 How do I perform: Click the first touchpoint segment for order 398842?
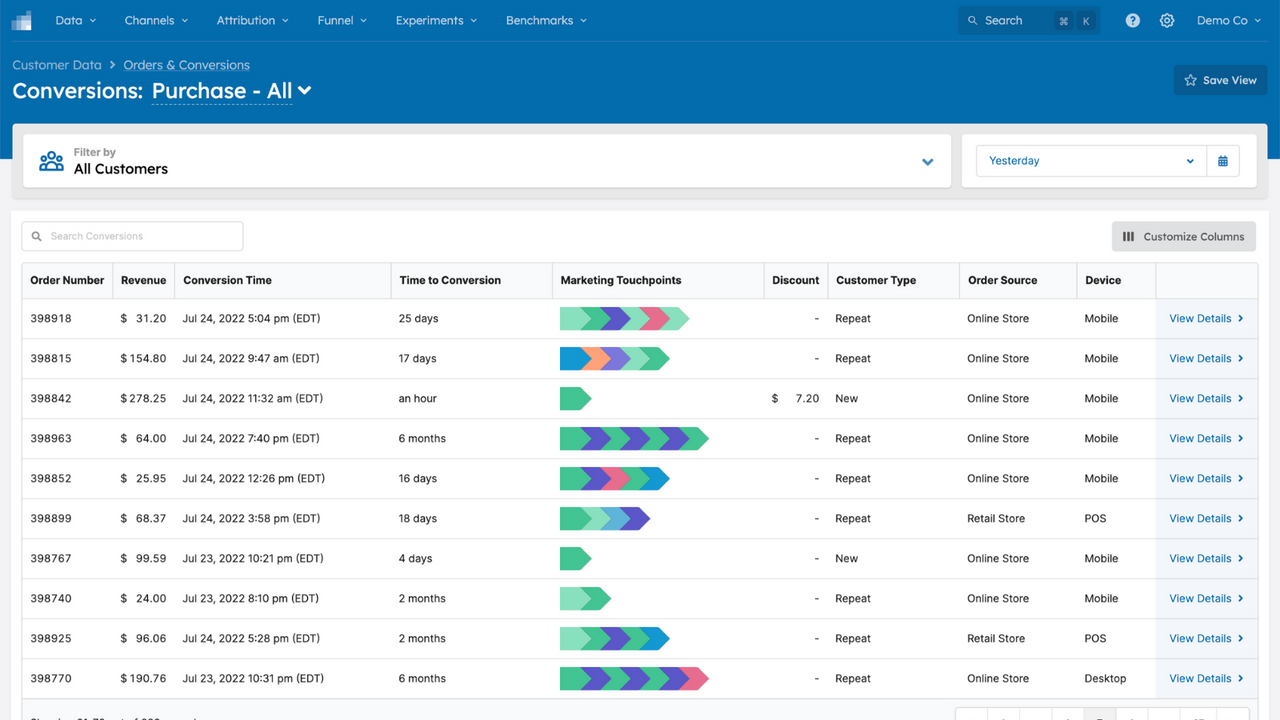point(574,398)
